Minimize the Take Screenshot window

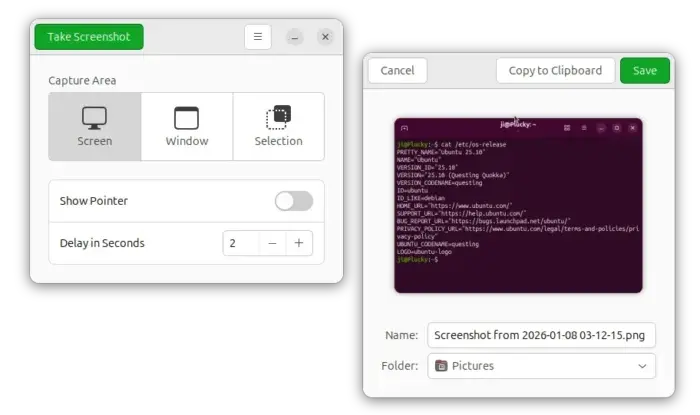[x=295, y=37]
